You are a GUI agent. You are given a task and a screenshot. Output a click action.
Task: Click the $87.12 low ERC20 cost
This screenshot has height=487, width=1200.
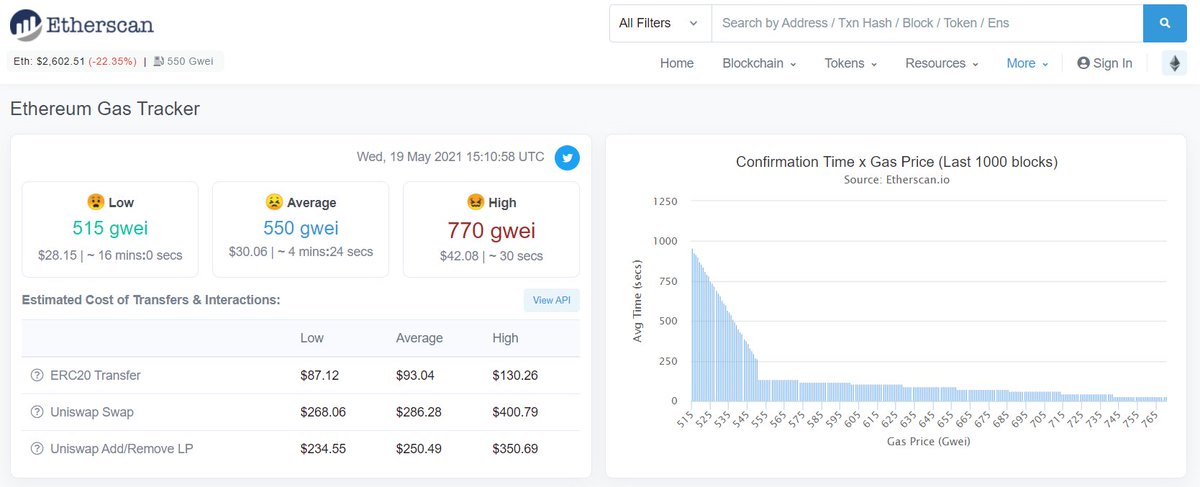[x=319, y=376]
